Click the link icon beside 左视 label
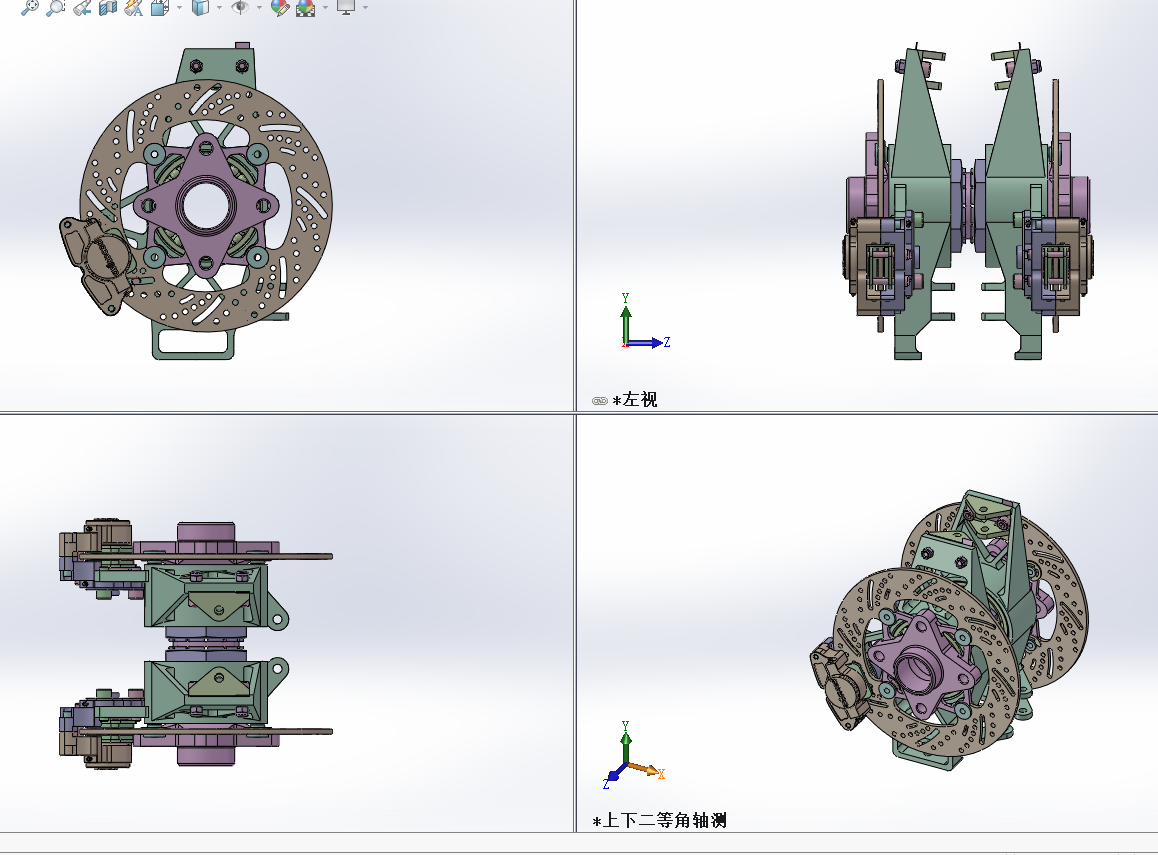This screenshot has height=855, width=1158. tap(600, 401)
